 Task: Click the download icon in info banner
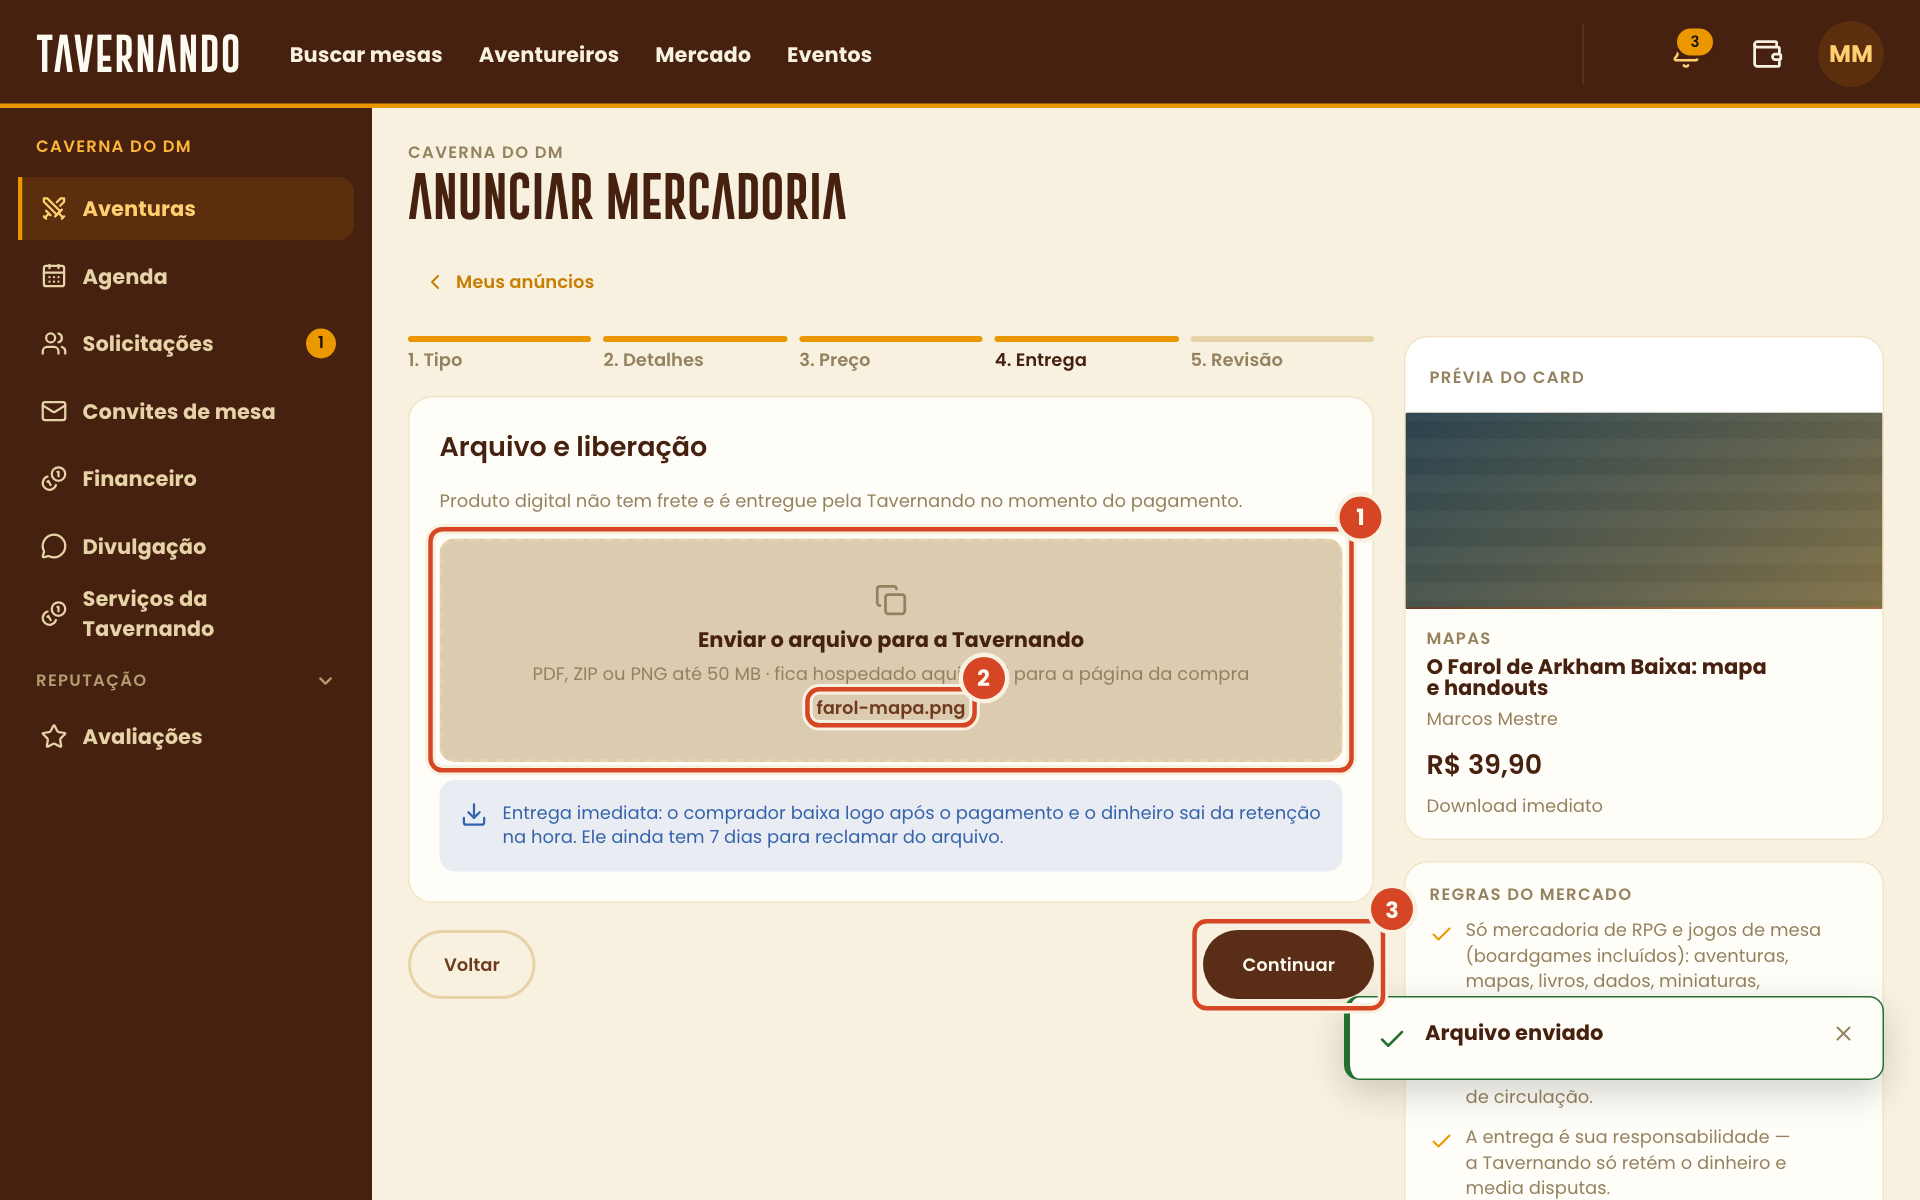(474, 815)
